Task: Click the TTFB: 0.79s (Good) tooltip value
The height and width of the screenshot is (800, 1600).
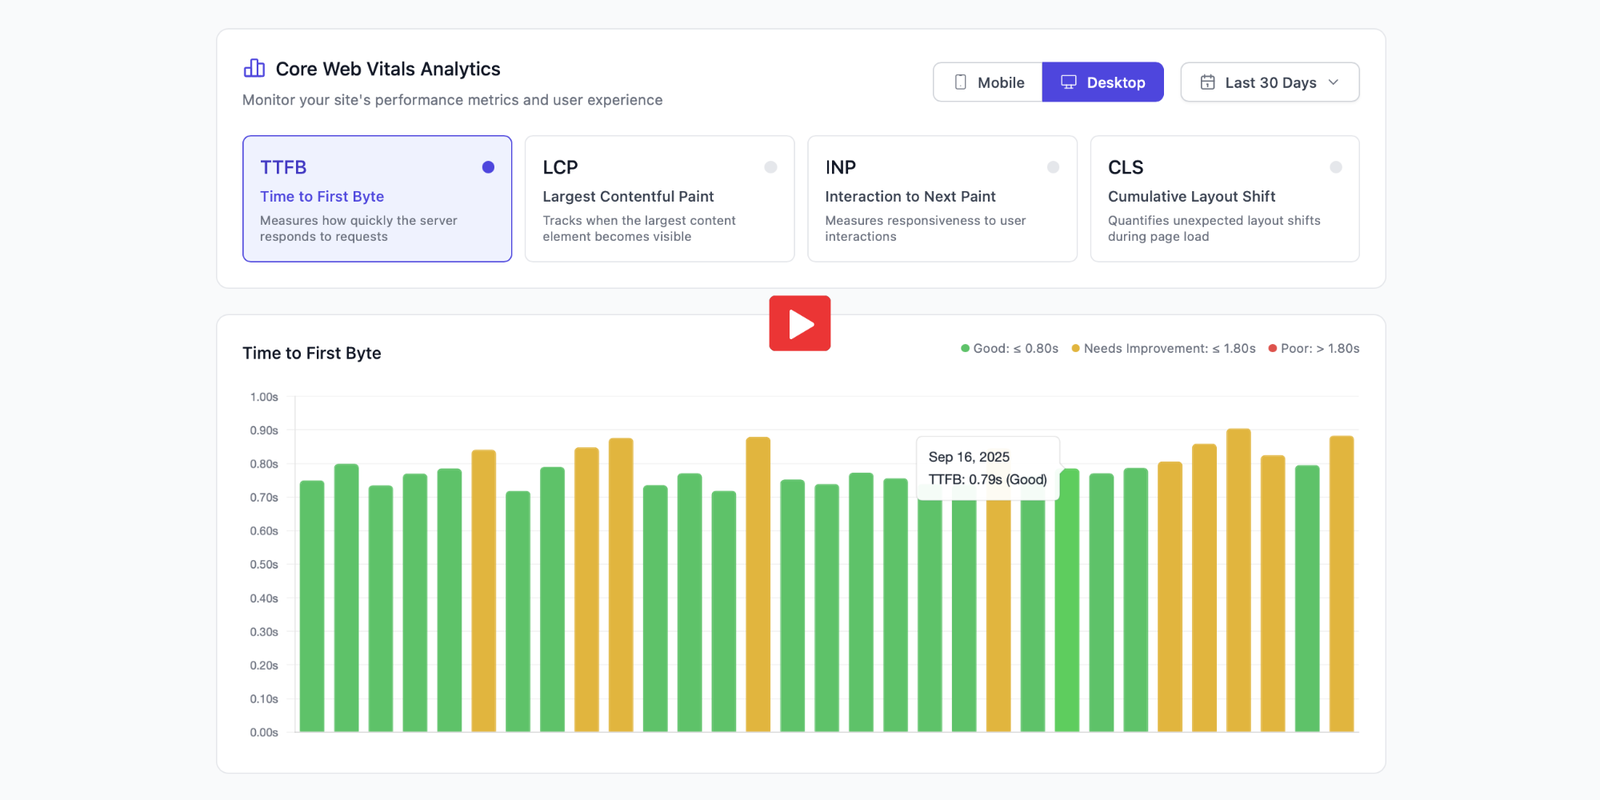Action: (988, 480)
